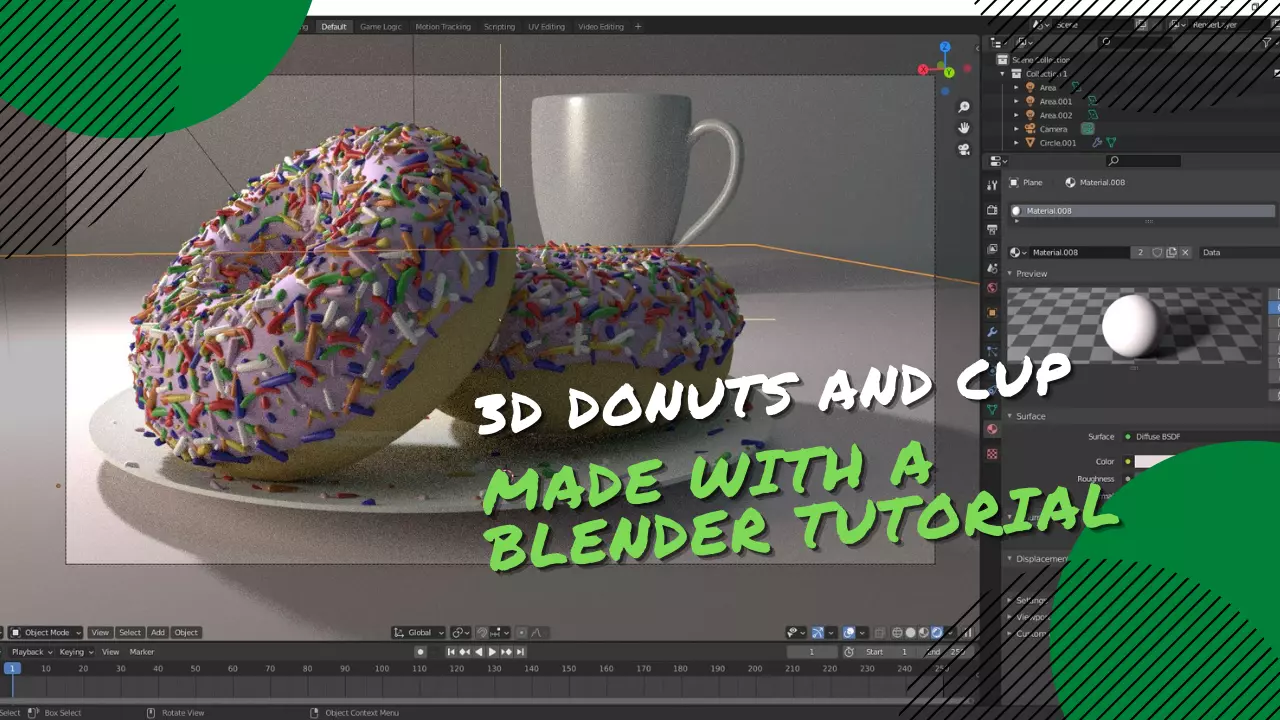Image resolution: width=1280 pixels, height=720 pixels.
Task: Click the red X axis on navigation gizmo
Action: [924, 70]
